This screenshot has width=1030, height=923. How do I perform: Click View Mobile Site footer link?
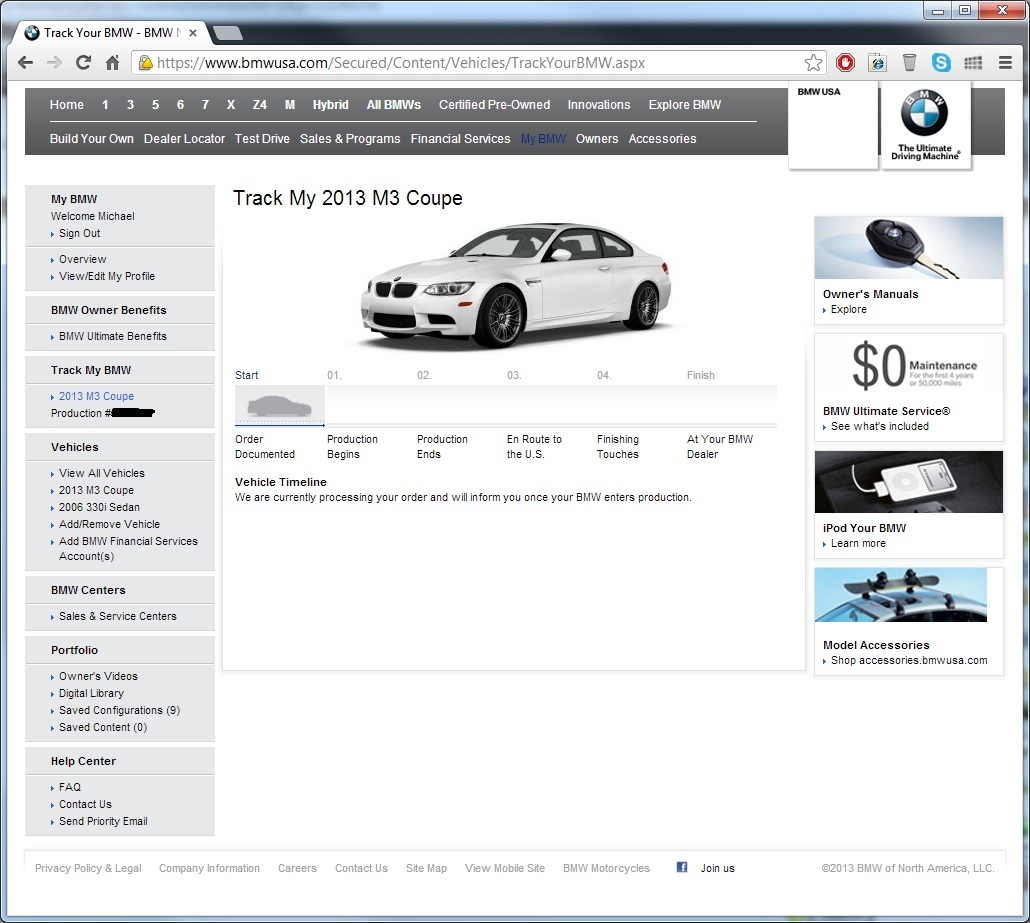(505, 868)
